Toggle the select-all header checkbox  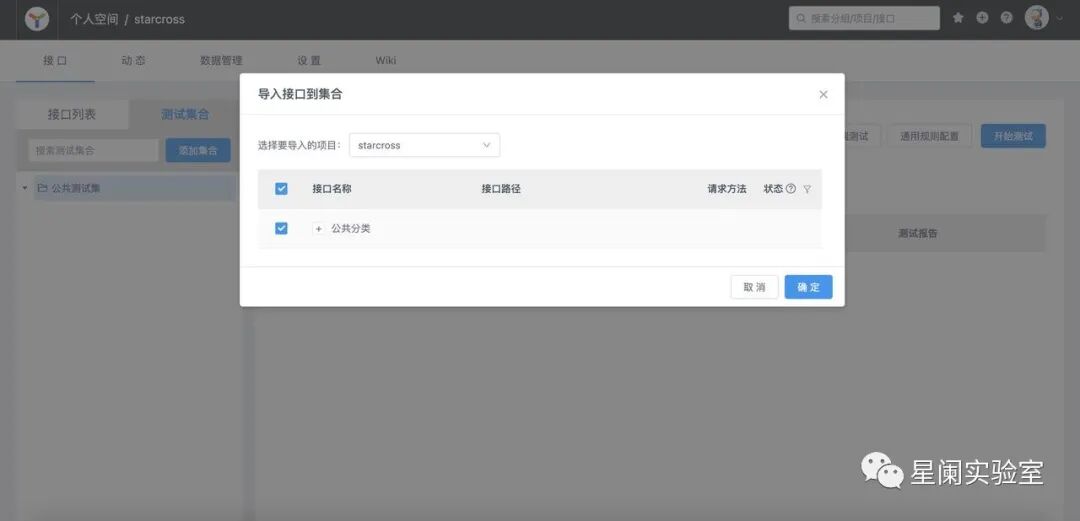pyautogui.click(x=281, y=189)
